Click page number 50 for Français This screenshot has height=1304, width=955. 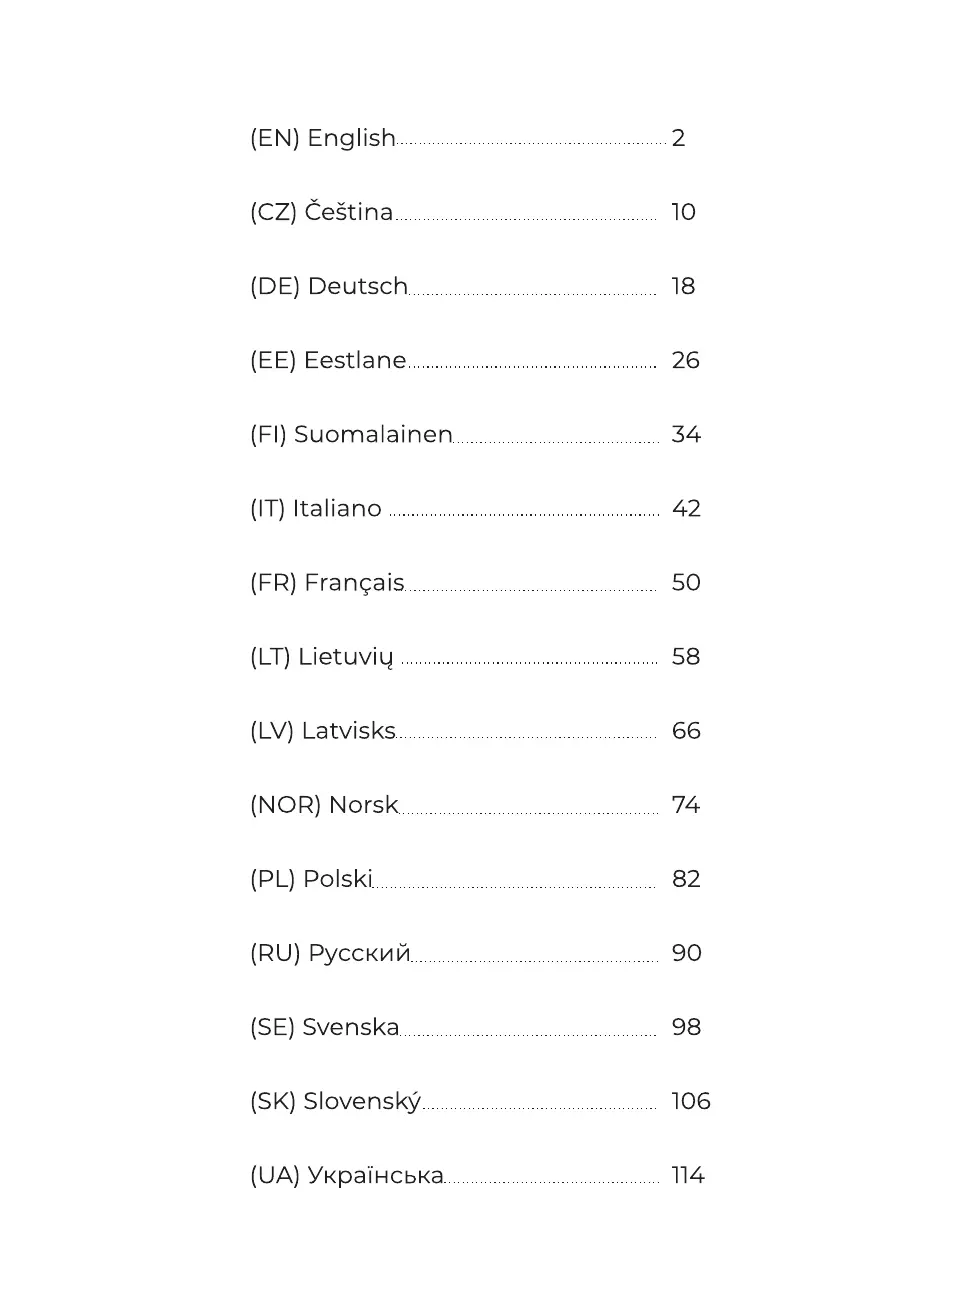tap(686, 583)
